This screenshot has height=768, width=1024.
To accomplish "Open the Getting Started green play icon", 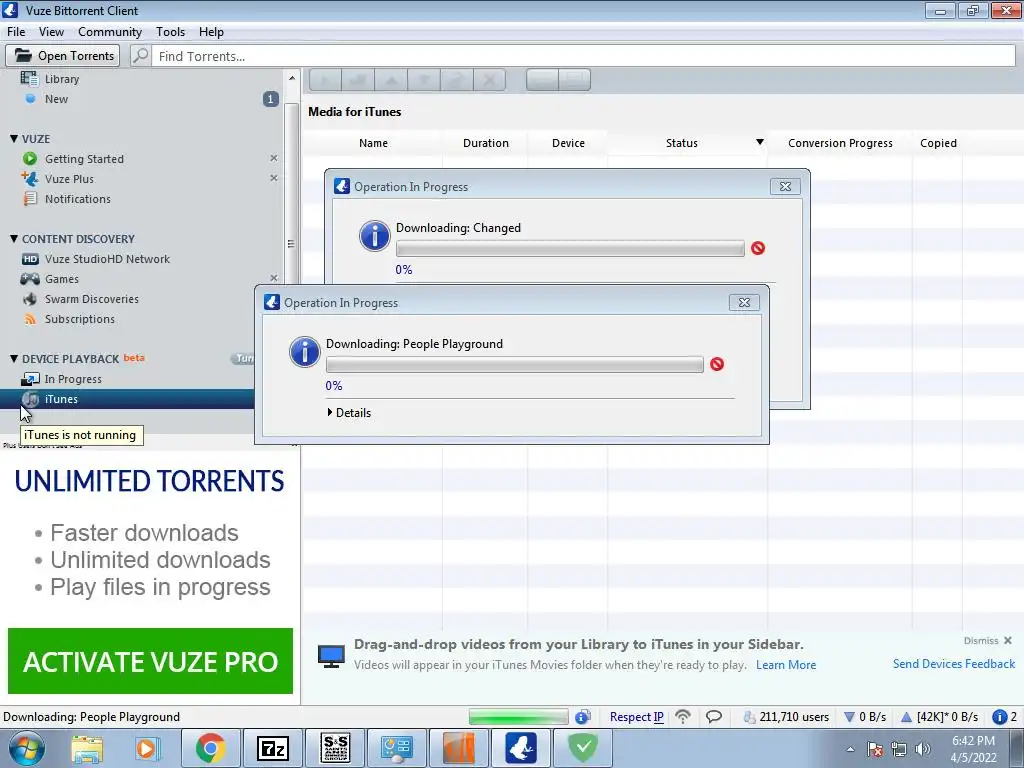I will click(x=30, y=159).
